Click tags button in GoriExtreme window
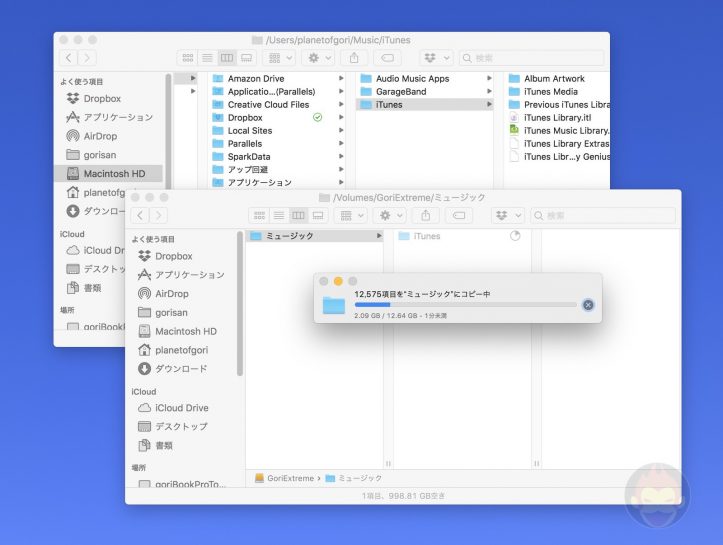723x545 pixels. click(459, 215)
